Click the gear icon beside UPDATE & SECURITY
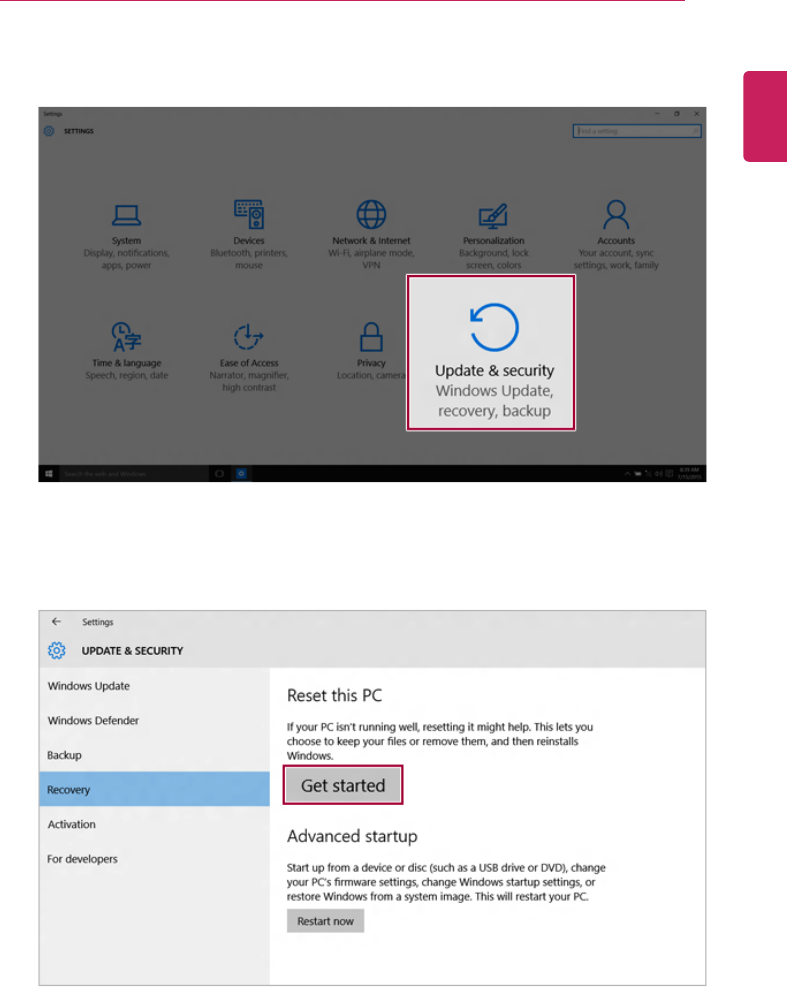This screenshot has width=787, height=1008. tap(57, 651)
